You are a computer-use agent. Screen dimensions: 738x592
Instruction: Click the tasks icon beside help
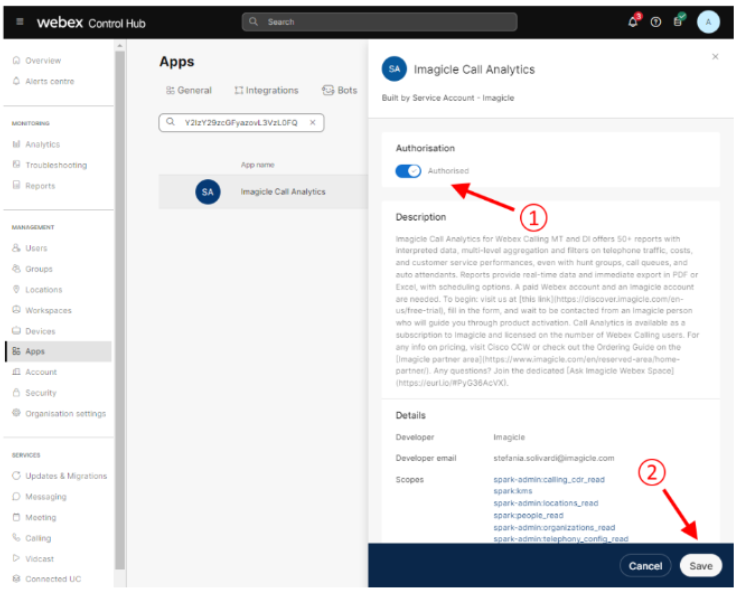(x=679, y=22)
